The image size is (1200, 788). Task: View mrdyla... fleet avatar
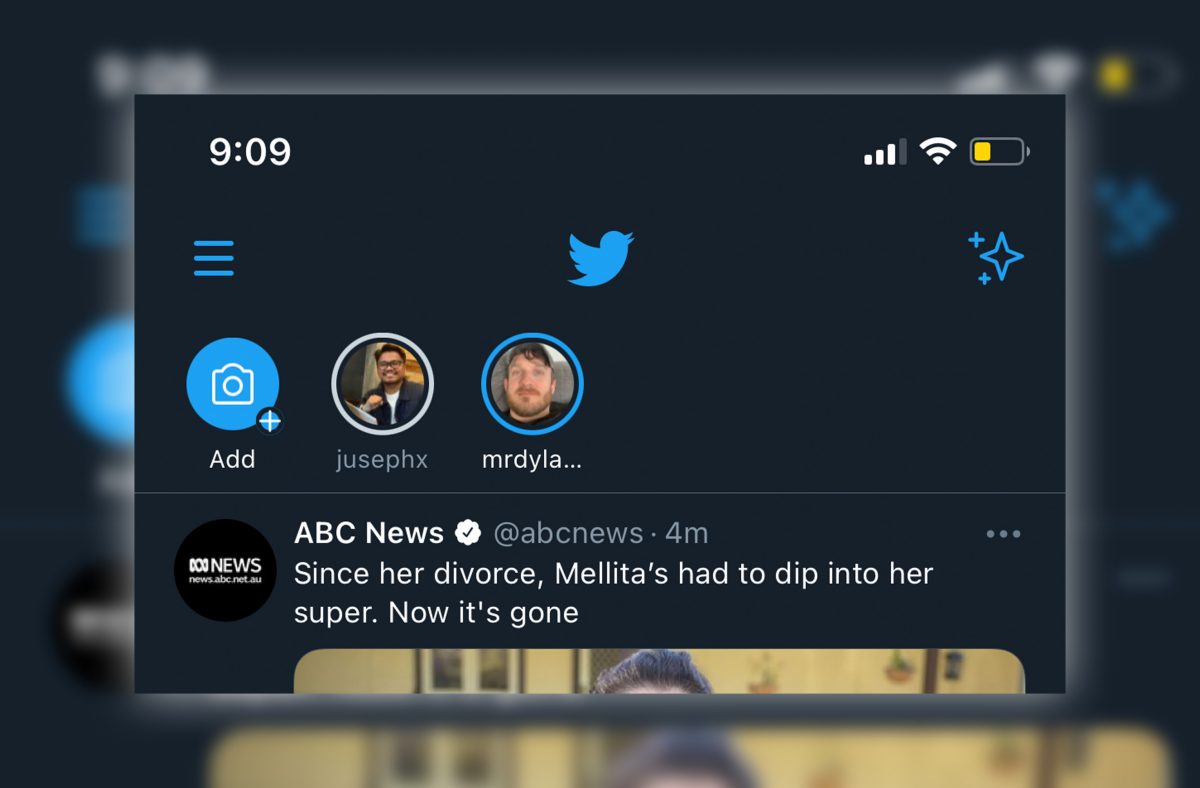pyautogui.click(x=532, y=384)
